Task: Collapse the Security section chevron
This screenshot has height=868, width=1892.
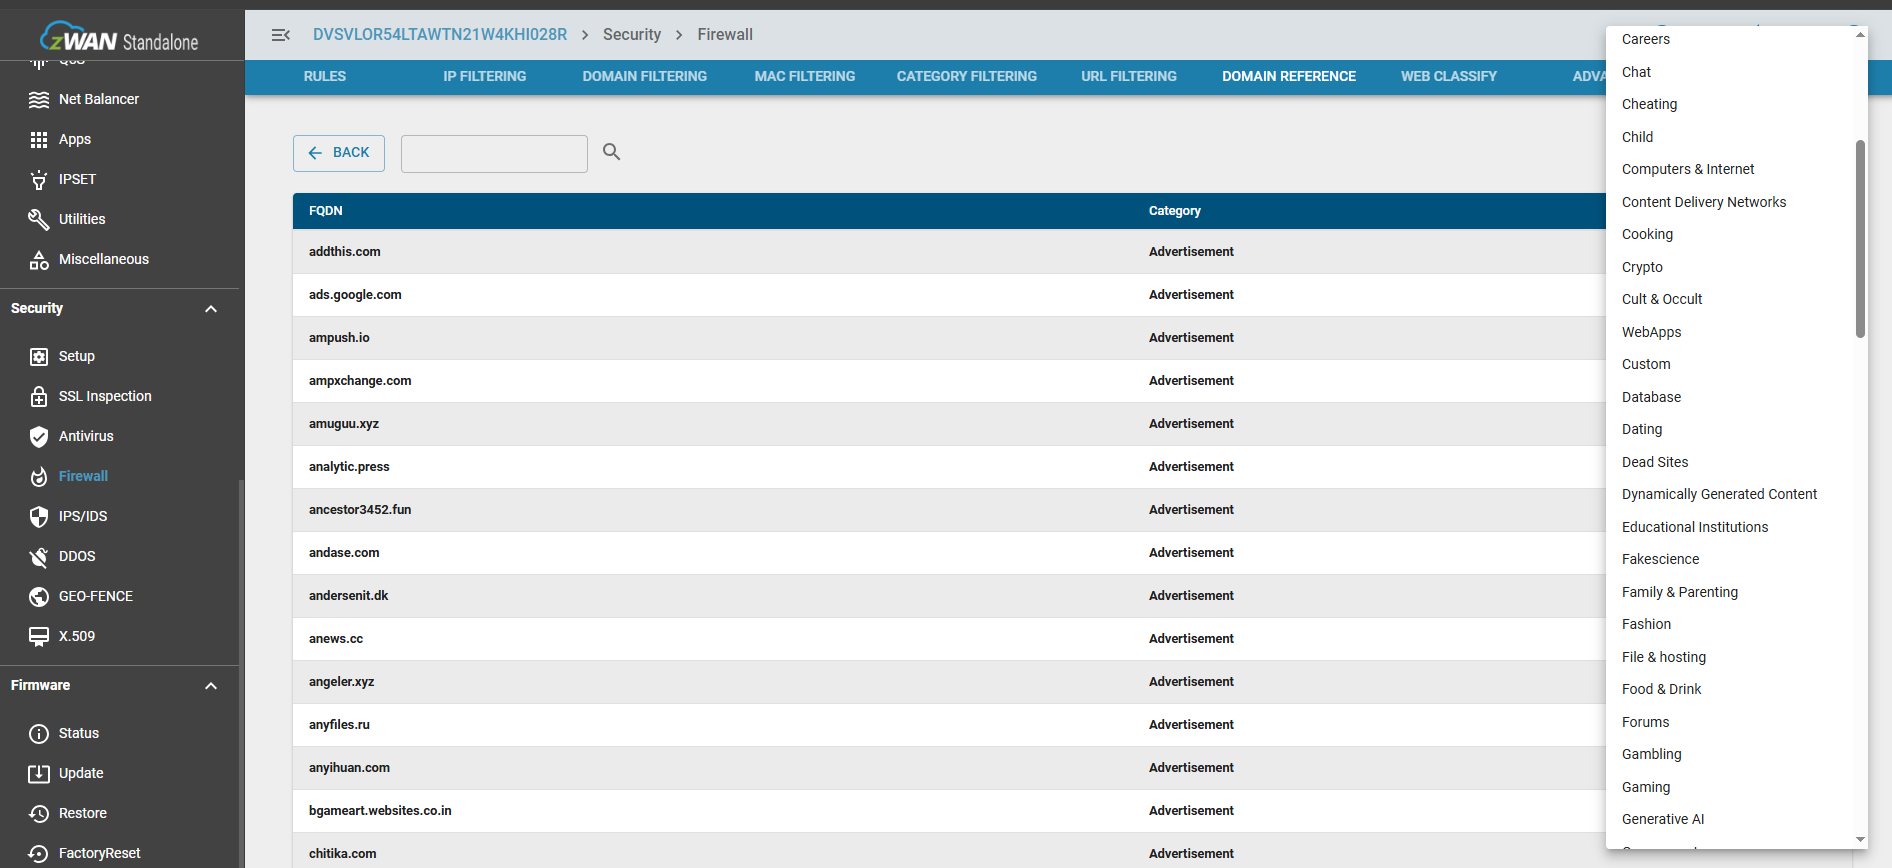Action: [211, 309]
